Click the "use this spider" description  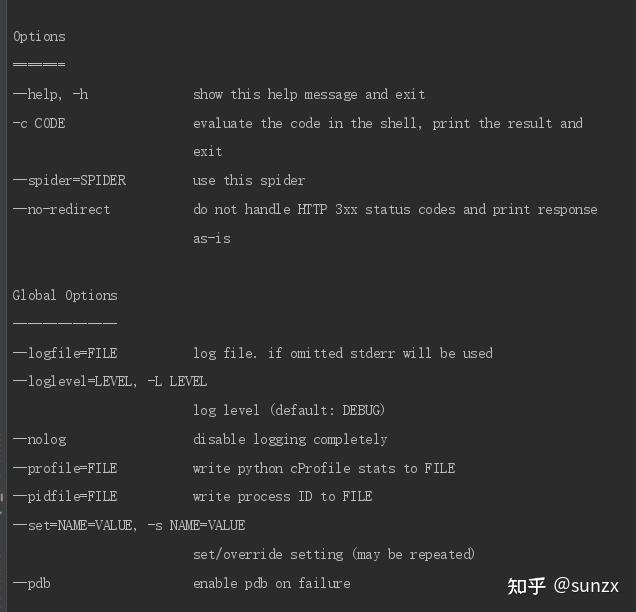click(x=249, y=181)
